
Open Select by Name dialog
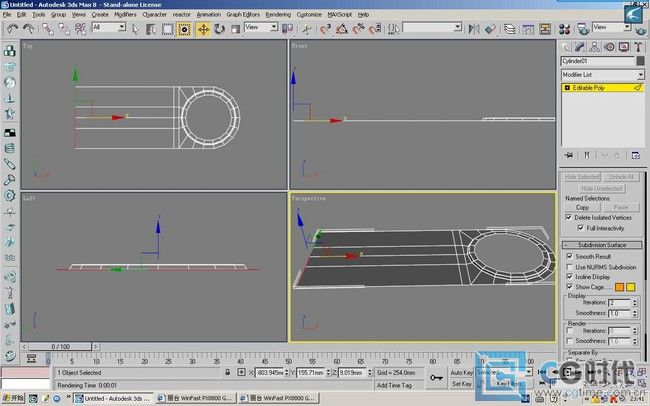pyautogui.click(x=151, y=29)
